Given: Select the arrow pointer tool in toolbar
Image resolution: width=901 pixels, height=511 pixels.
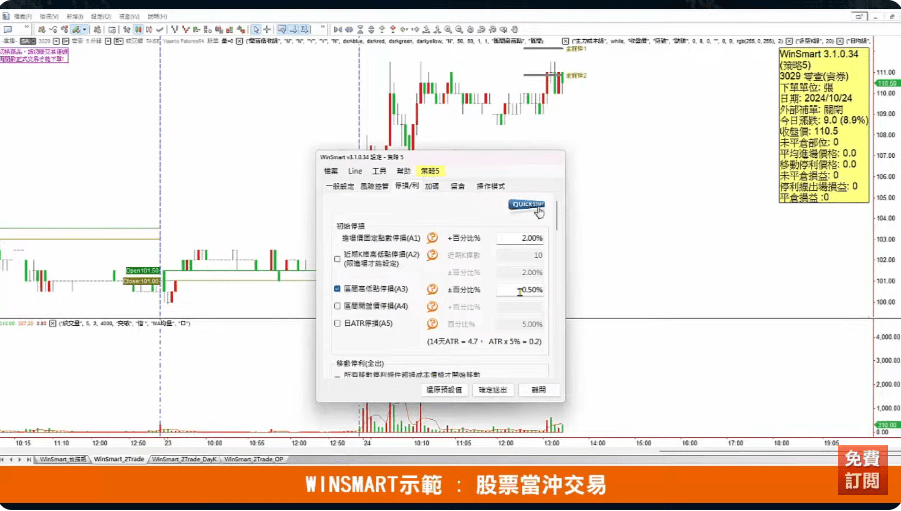Looking at the screenshot, I should [x=256, y=29].
